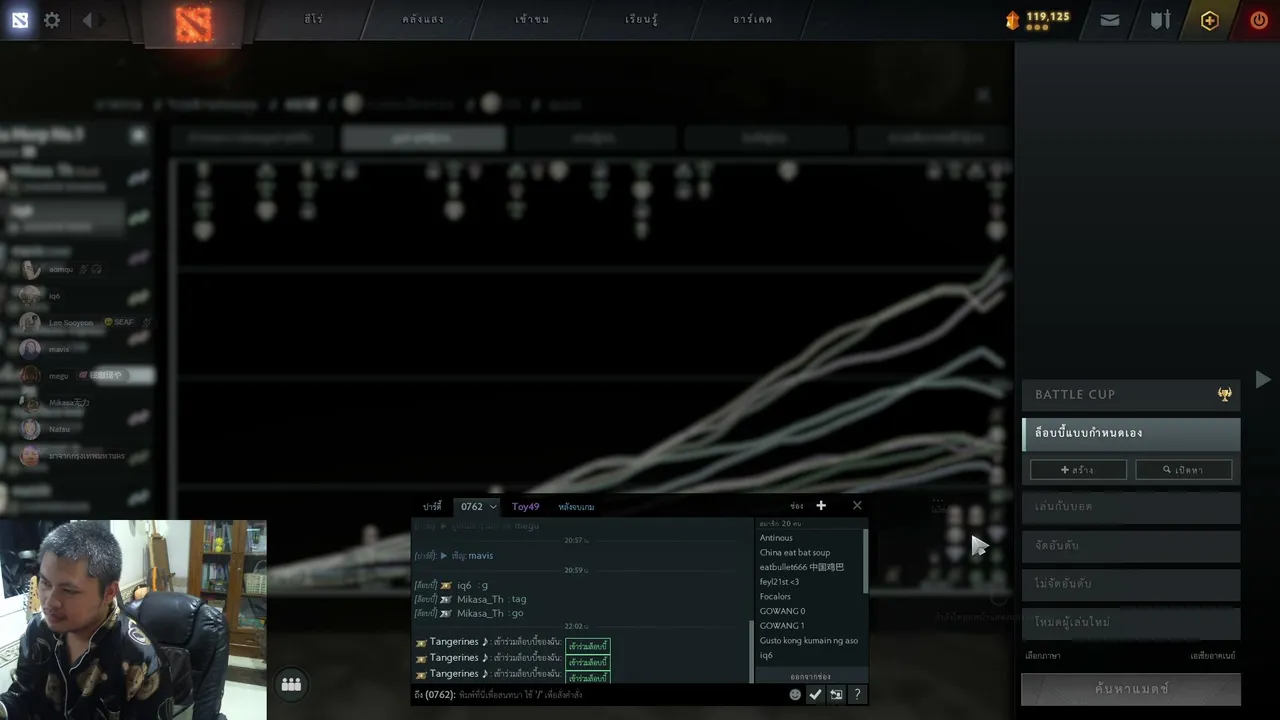Switch to the Toy49 chat tab
Viewport: 1280px width, 720px height.
[x=526, y=507]
